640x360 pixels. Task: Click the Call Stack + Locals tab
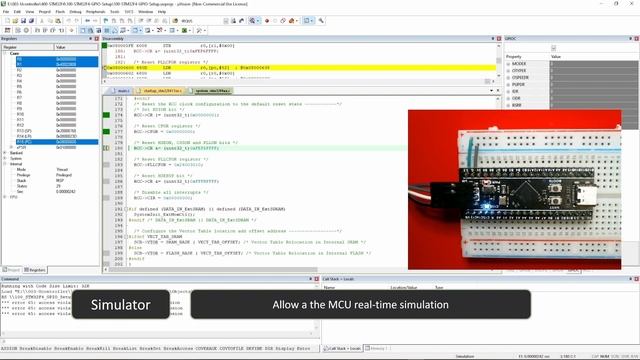342,349
